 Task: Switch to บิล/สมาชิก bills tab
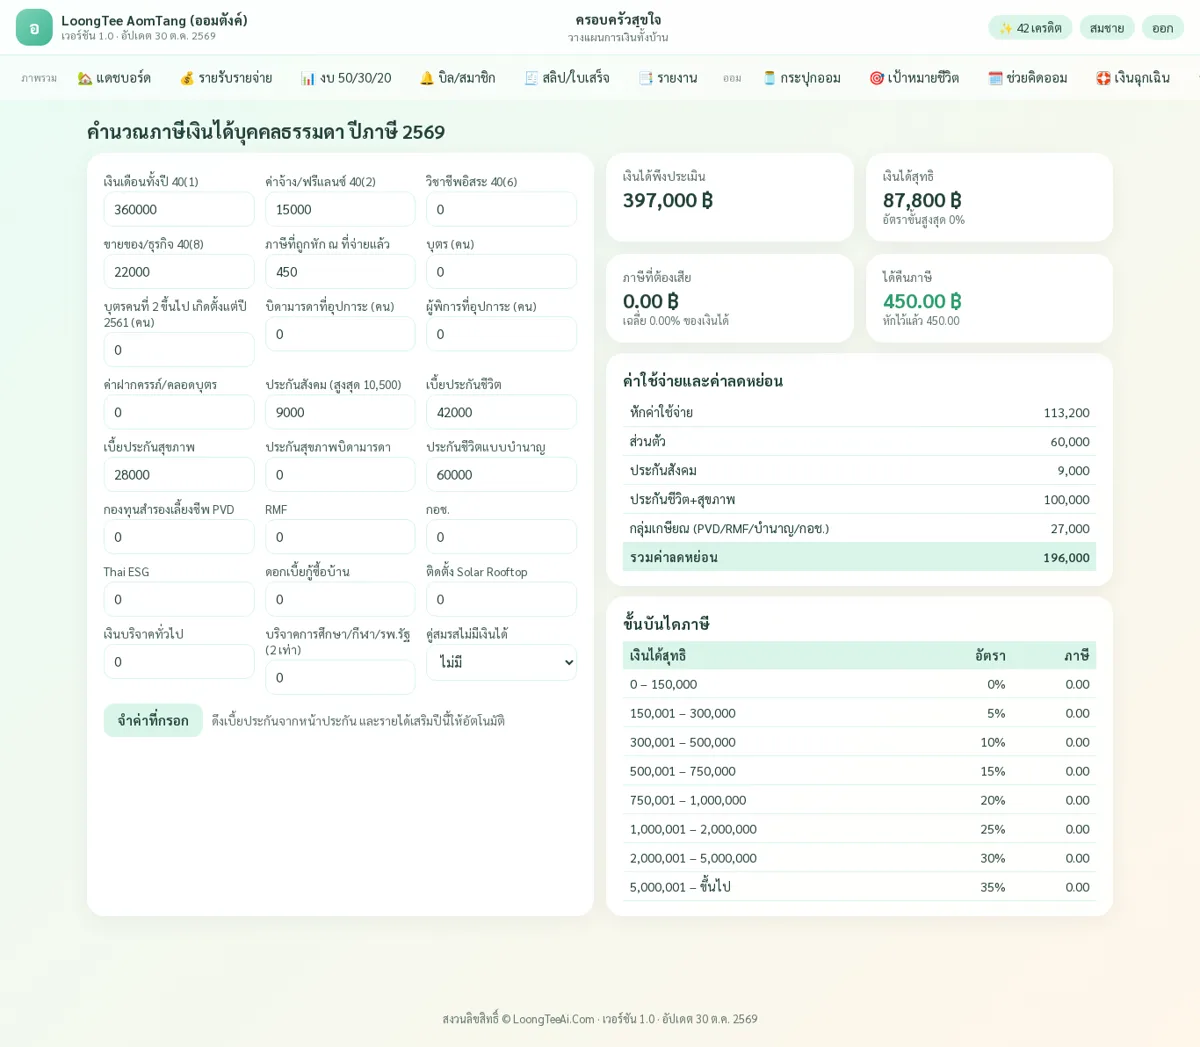point(457,78)
